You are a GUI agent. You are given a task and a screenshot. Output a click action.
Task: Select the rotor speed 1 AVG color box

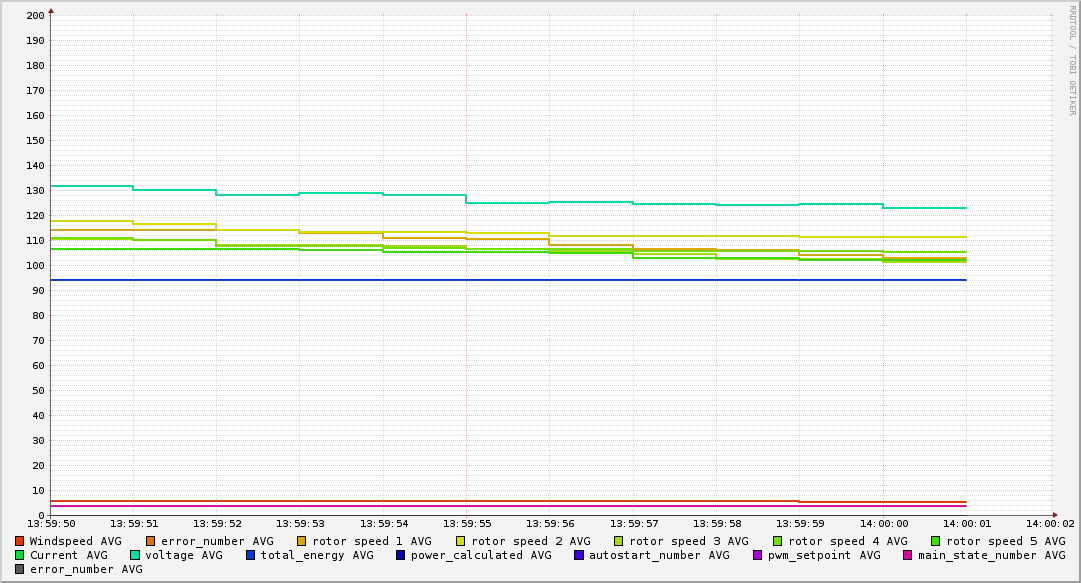tap(302, 541)
